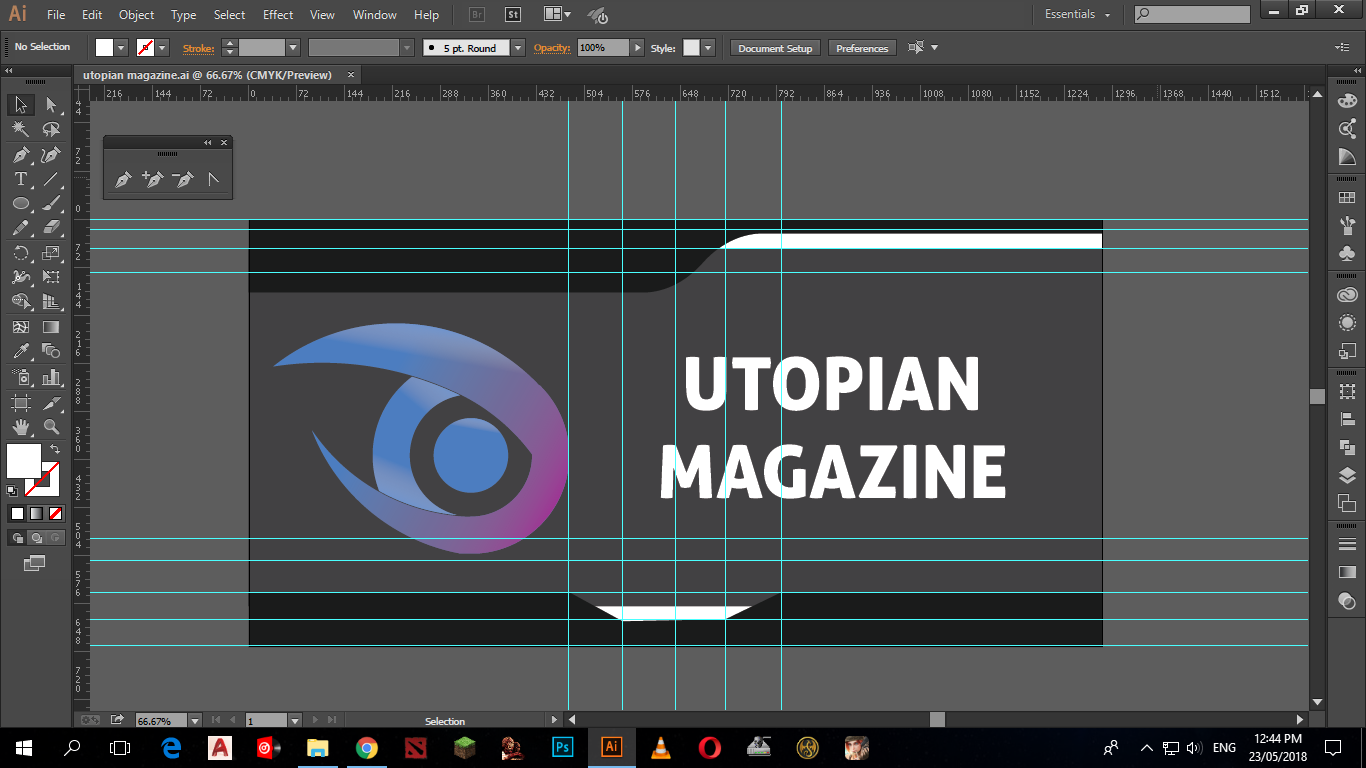Image resolution: width=1366 pixels, height=768 pixels.
Task: Swap fill and stroke colors
Action: coord(54,450)
